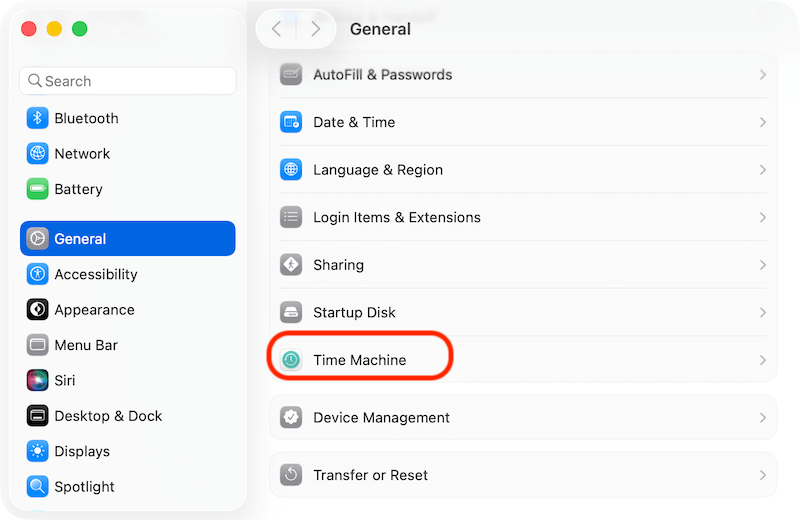Image resolution: width=800 pixels, height=520 pixels.
Task: Open Device Management label
Action: 381,417
